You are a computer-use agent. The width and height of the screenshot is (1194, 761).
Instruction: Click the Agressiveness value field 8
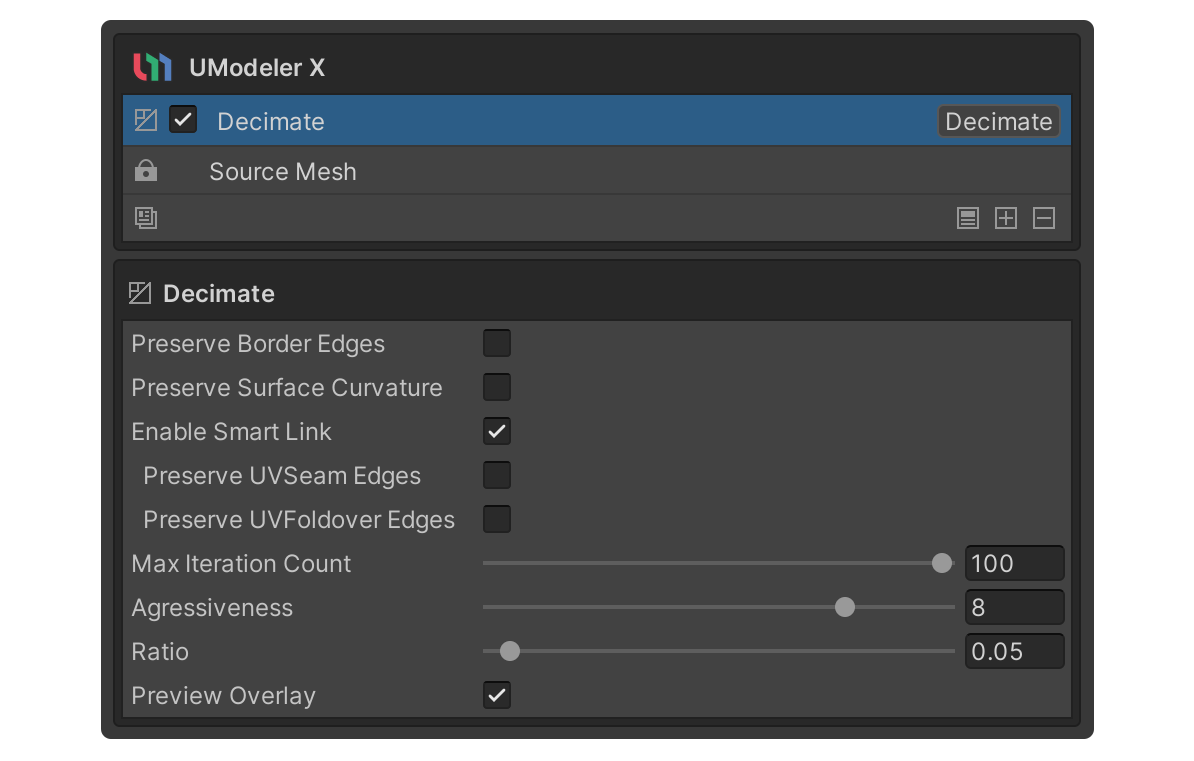[x=1014, y=607]
